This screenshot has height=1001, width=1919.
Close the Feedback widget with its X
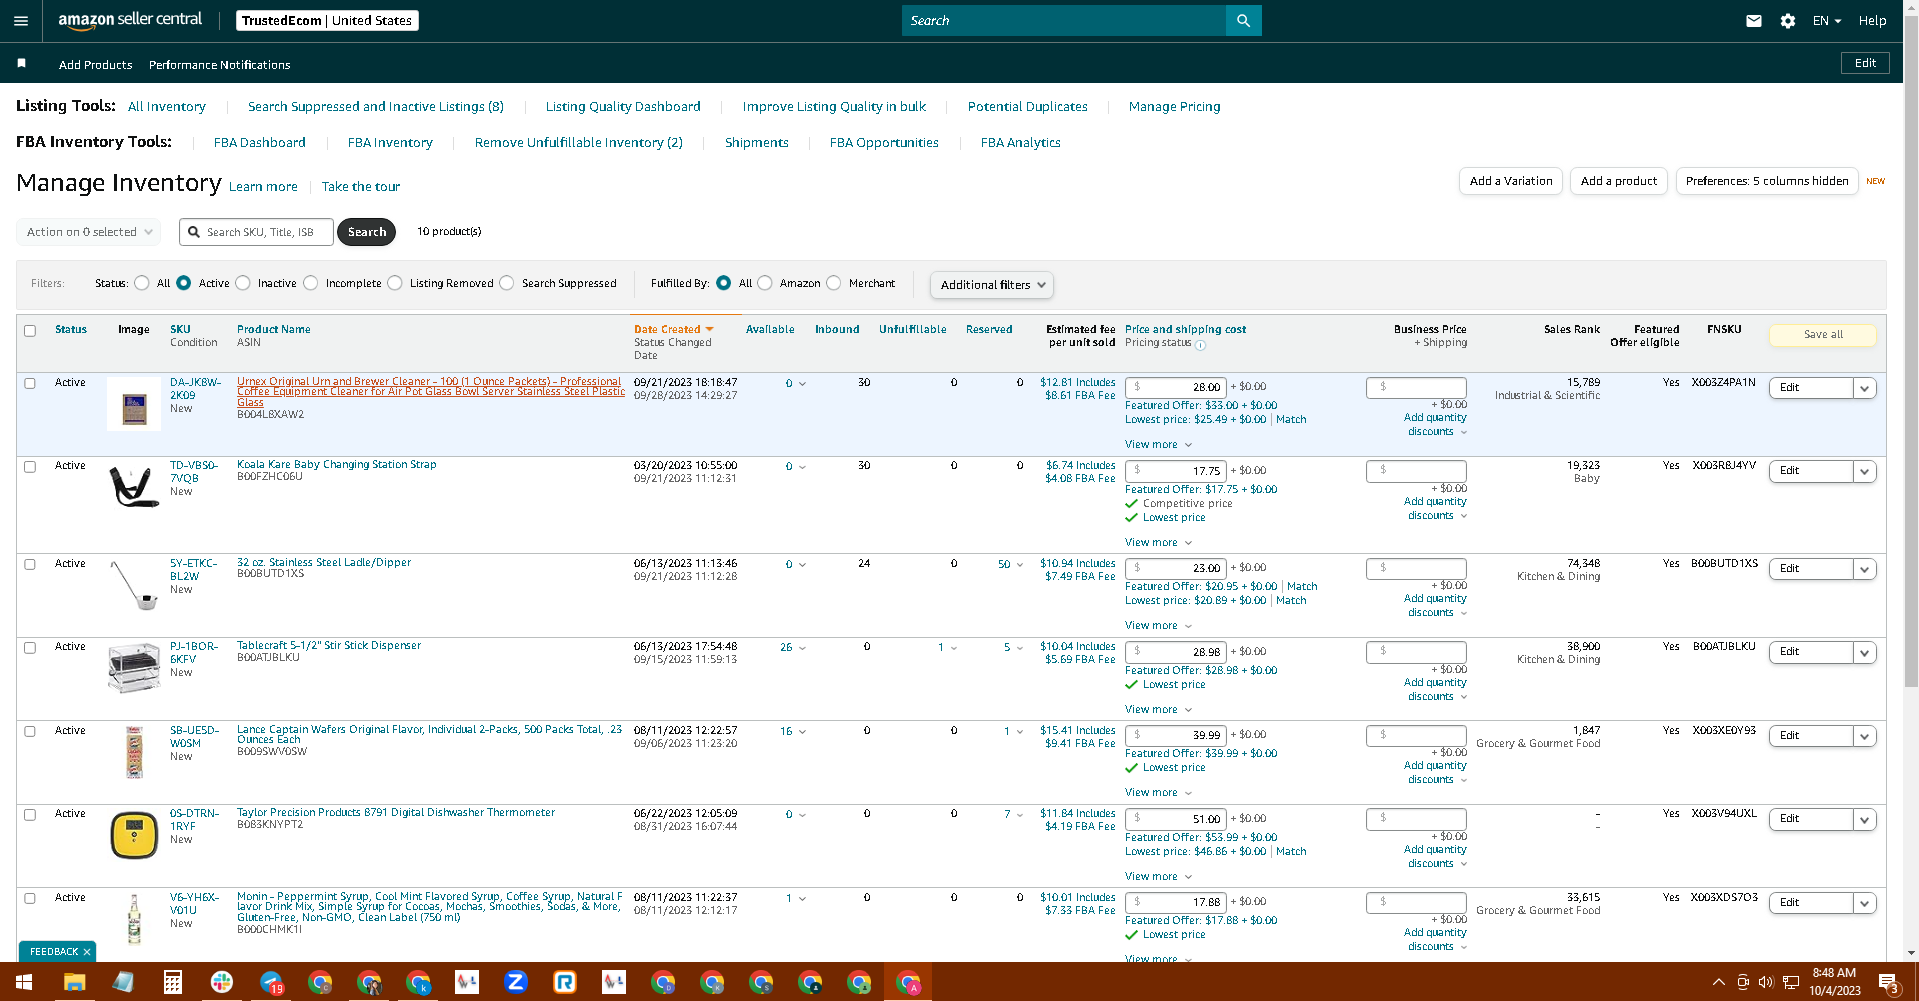click(87, 952)
